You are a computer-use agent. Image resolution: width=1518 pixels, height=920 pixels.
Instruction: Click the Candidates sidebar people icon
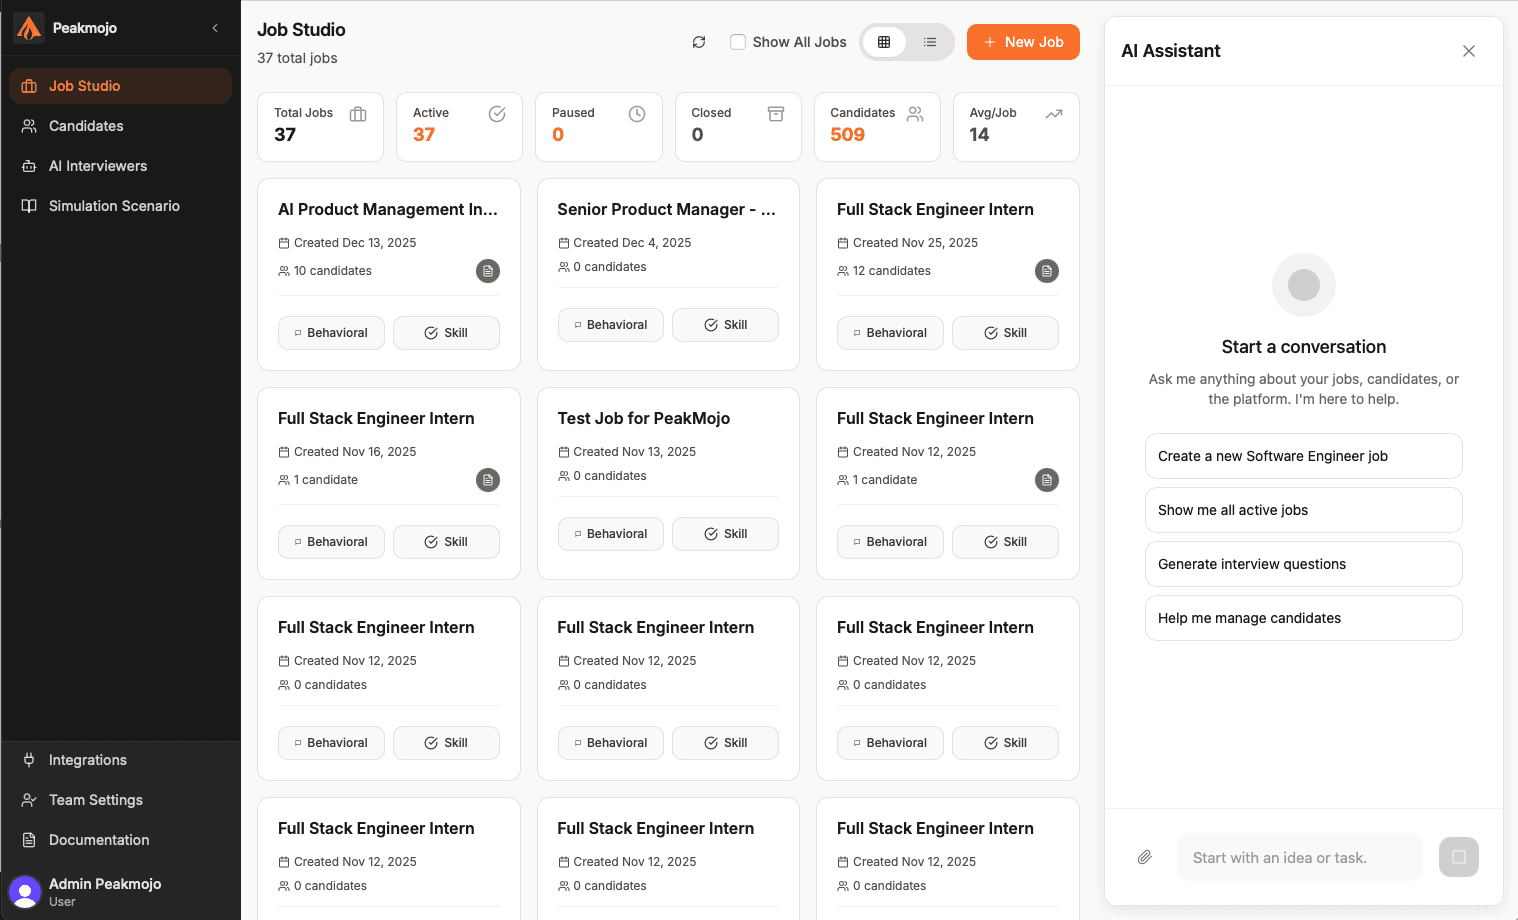pyautogui.click(x=29, y=126)
